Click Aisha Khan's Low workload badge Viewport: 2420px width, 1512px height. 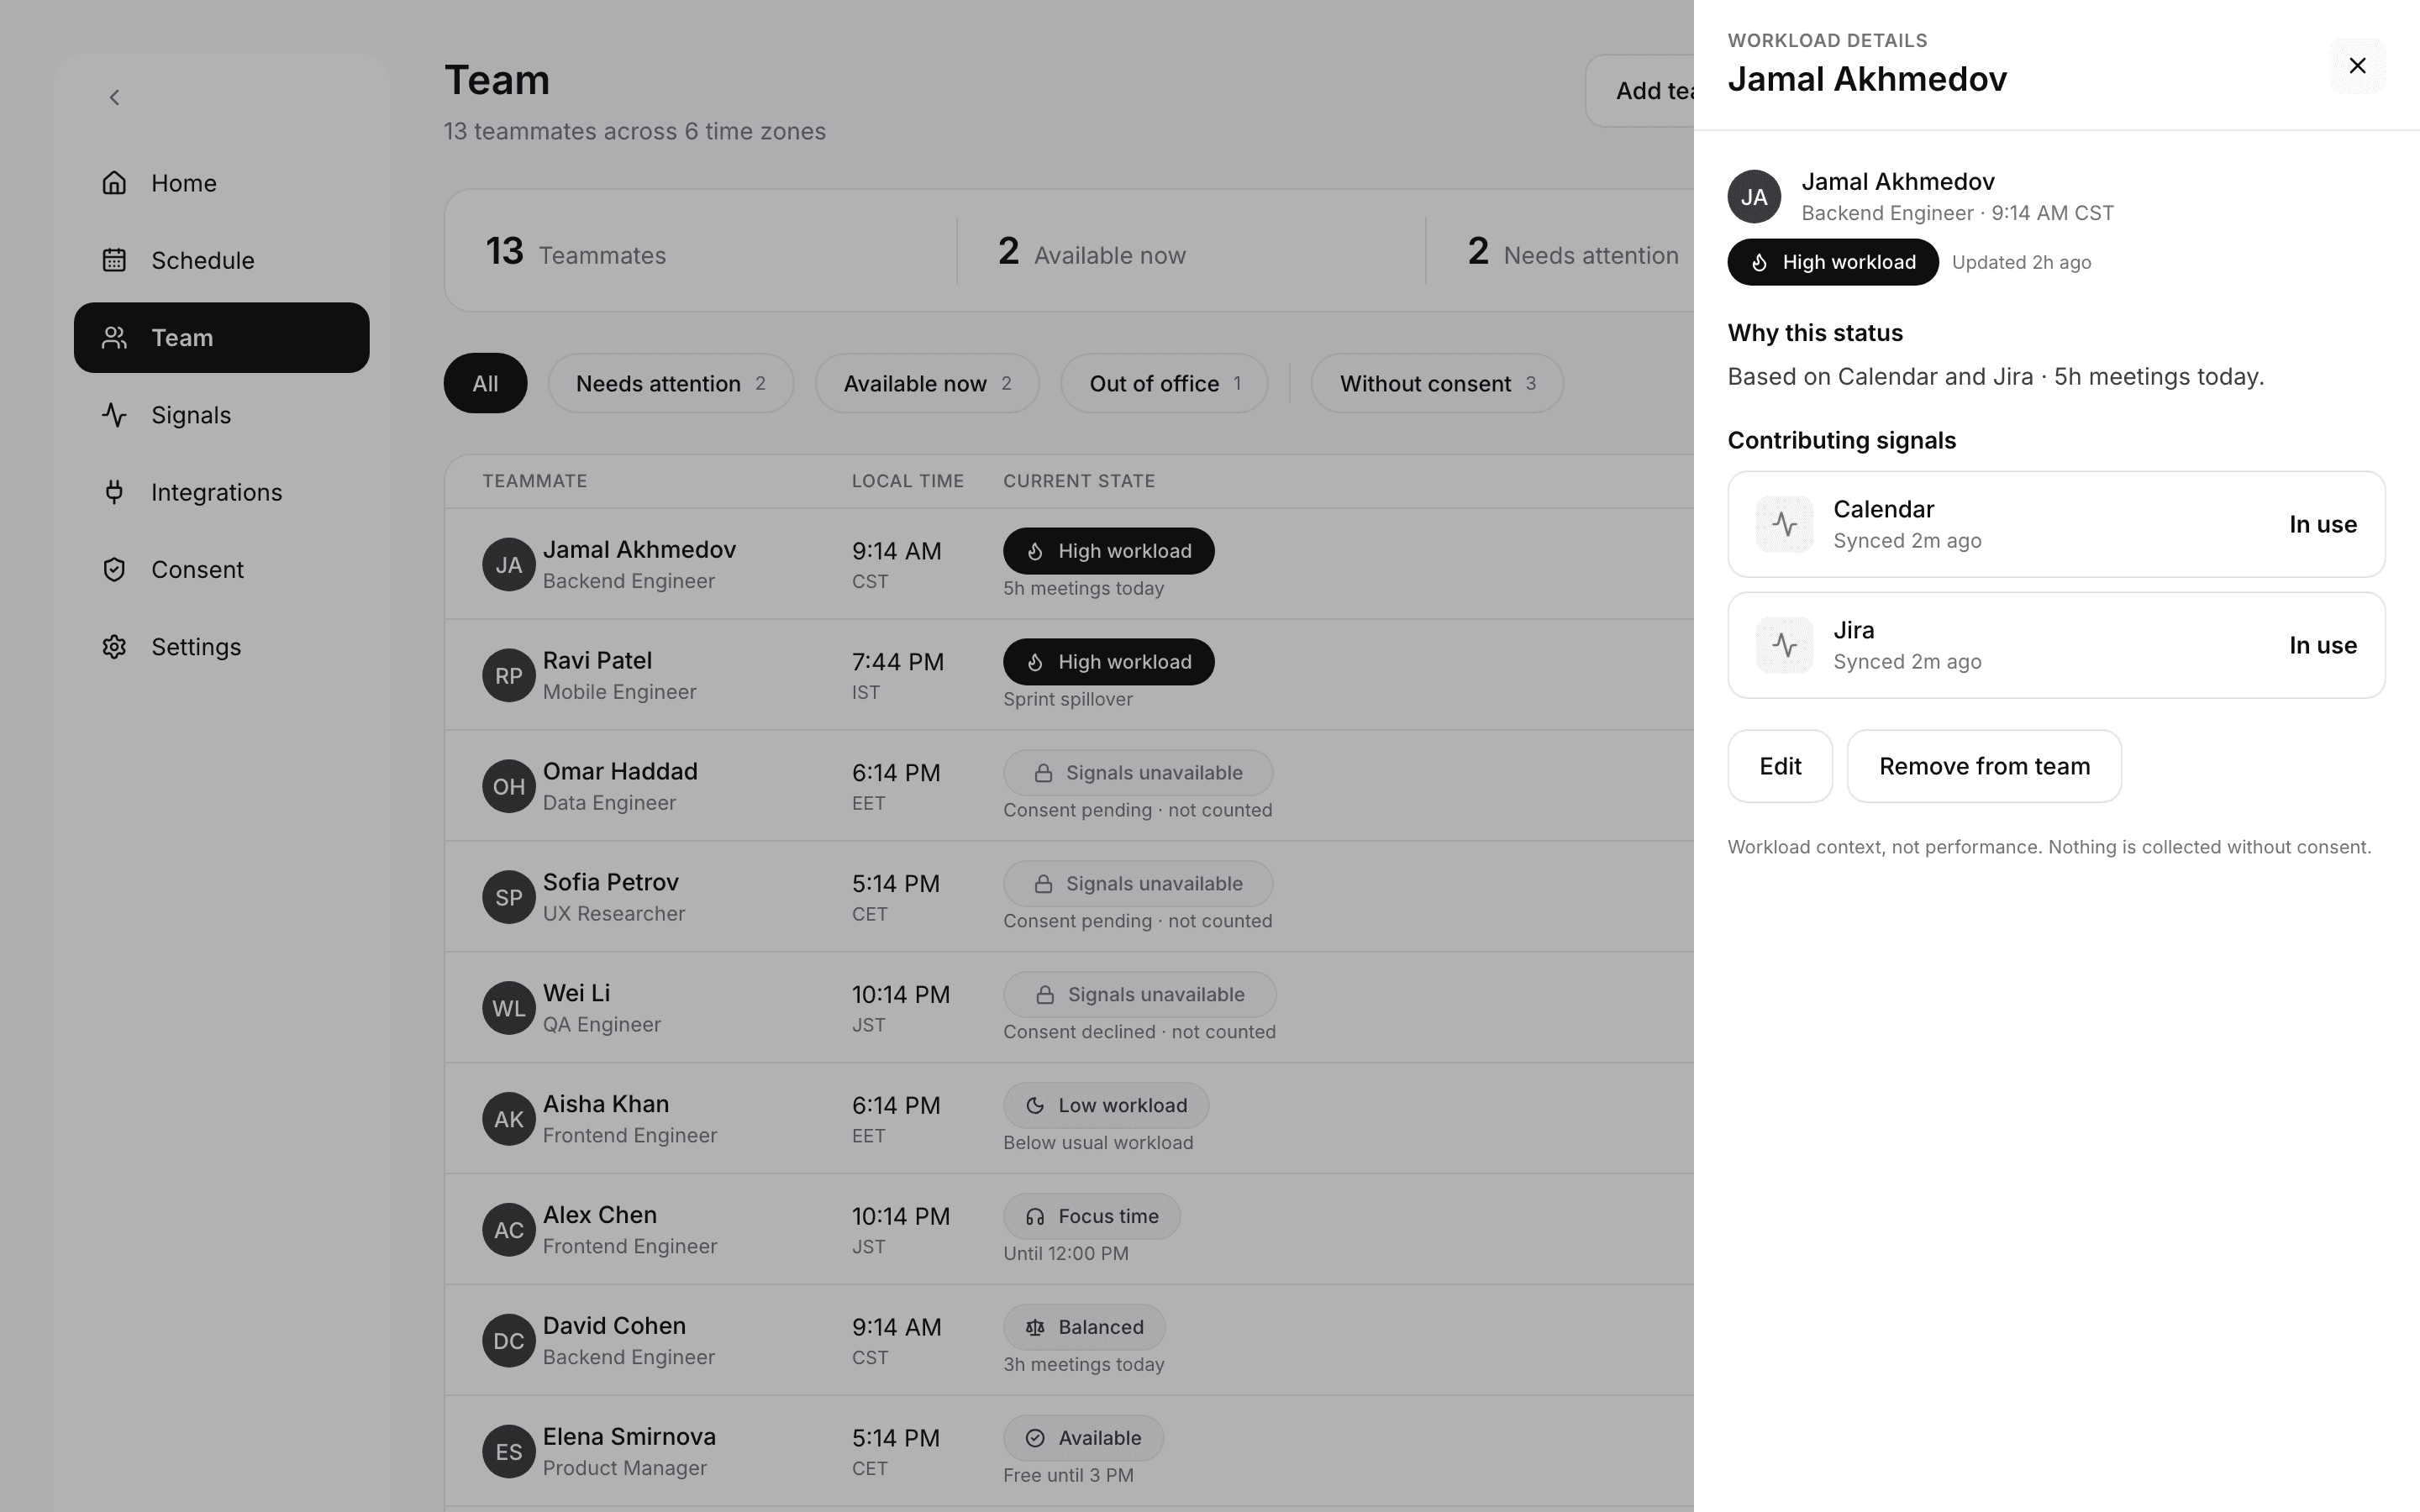point(1106,1105)
